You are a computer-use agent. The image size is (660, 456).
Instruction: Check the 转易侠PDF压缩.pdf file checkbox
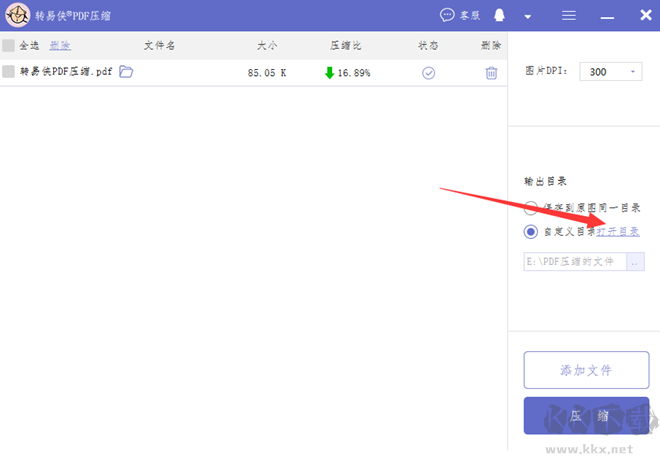[x=9, y=72]
